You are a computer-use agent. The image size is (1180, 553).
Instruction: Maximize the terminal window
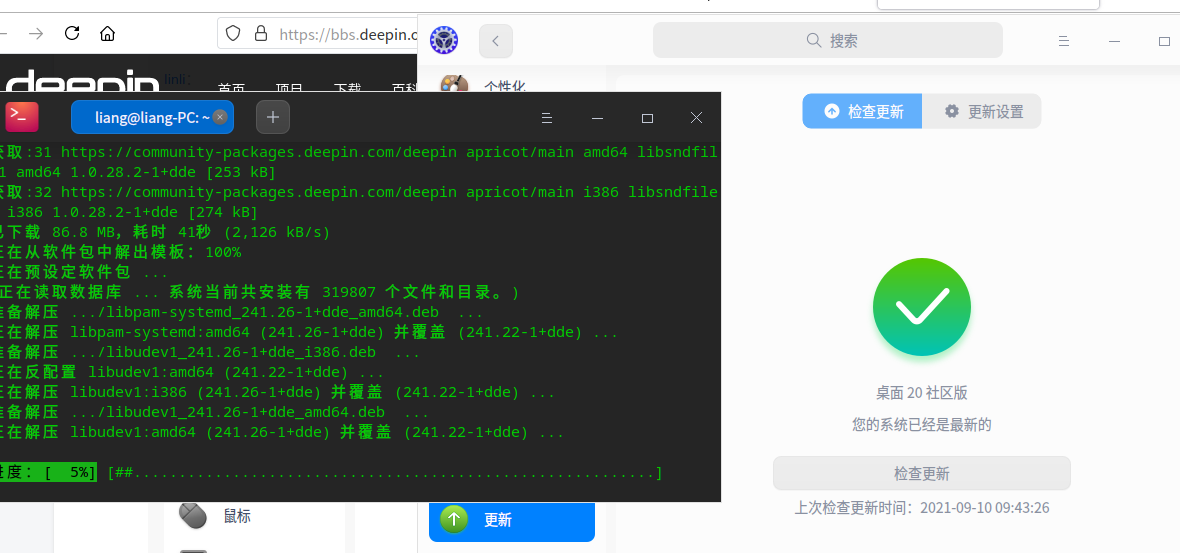click(x=647, y=118)
